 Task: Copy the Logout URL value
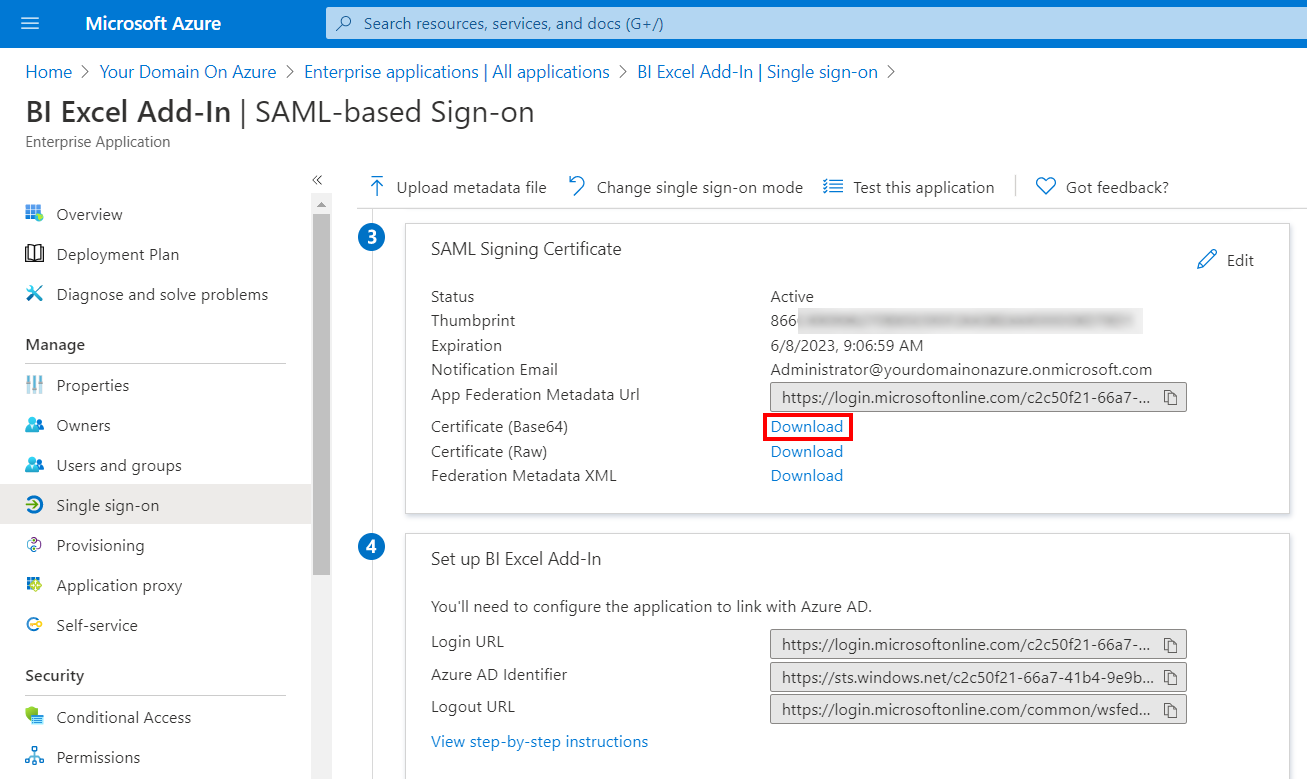[1170, 710]
